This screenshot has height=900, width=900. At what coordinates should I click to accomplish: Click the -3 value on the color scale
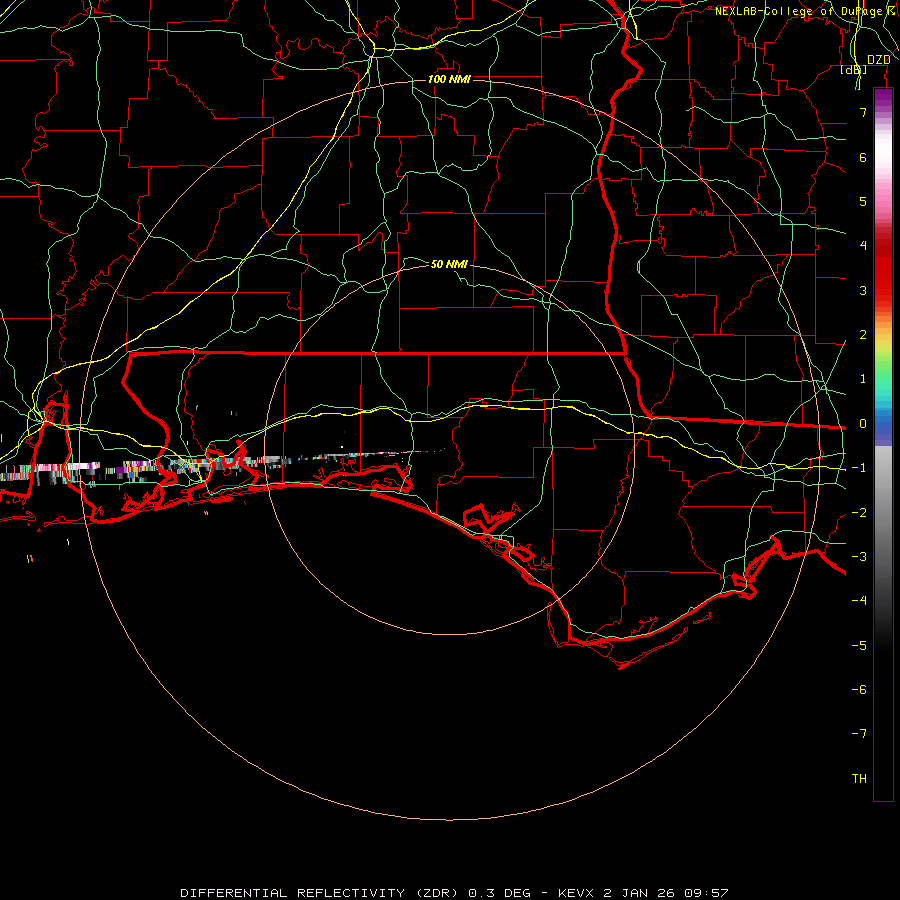[x=859, y=557]
